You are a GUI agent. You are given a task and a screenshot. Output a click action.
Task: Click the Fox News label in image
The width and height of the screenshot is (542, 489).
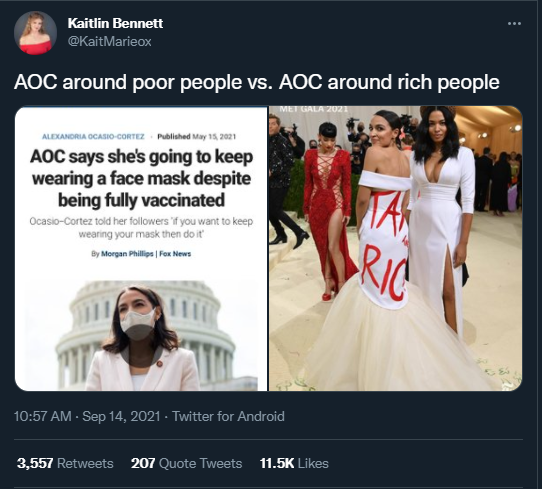coord(175,254)
